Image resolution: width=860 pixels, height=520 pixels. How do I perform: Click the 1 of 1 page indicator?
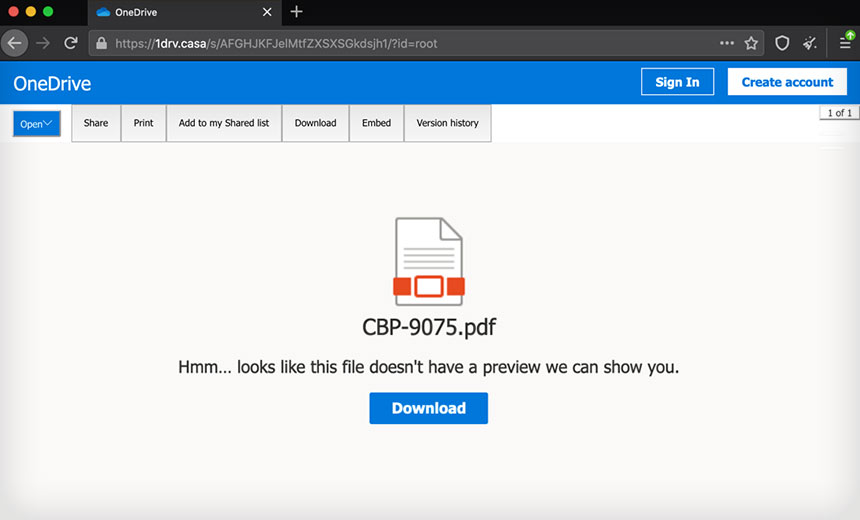pyautogui.click(x=839, y=113)
